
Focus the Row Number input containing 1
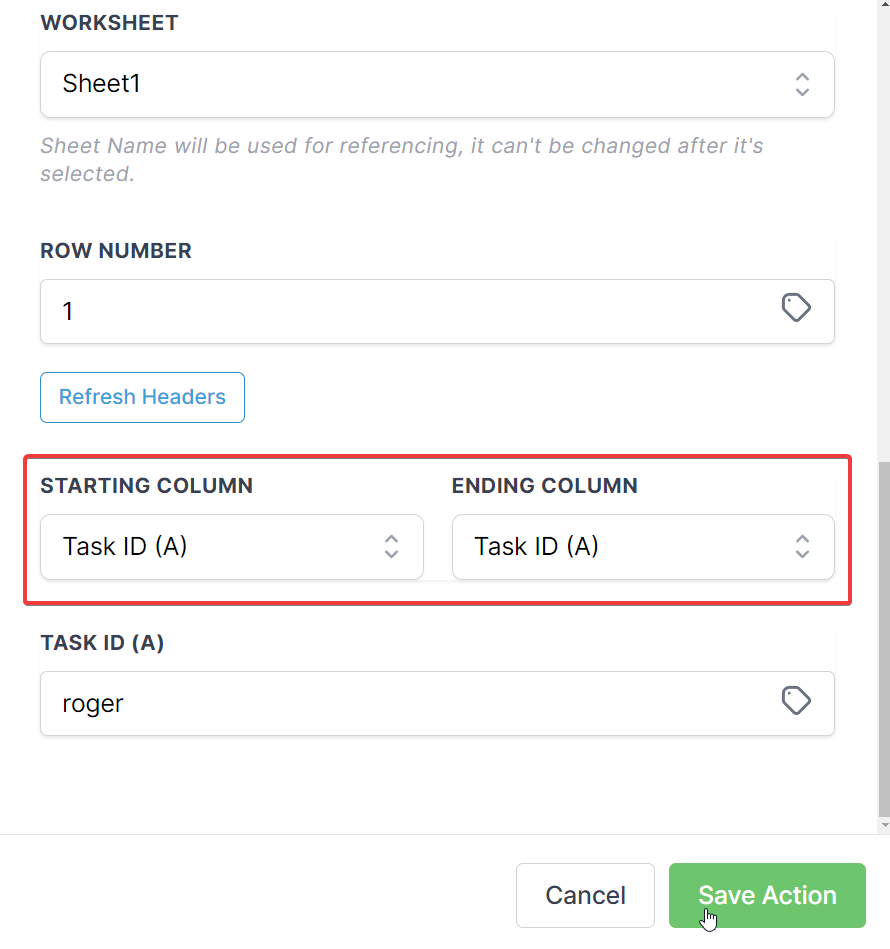(x=400, y=311)
